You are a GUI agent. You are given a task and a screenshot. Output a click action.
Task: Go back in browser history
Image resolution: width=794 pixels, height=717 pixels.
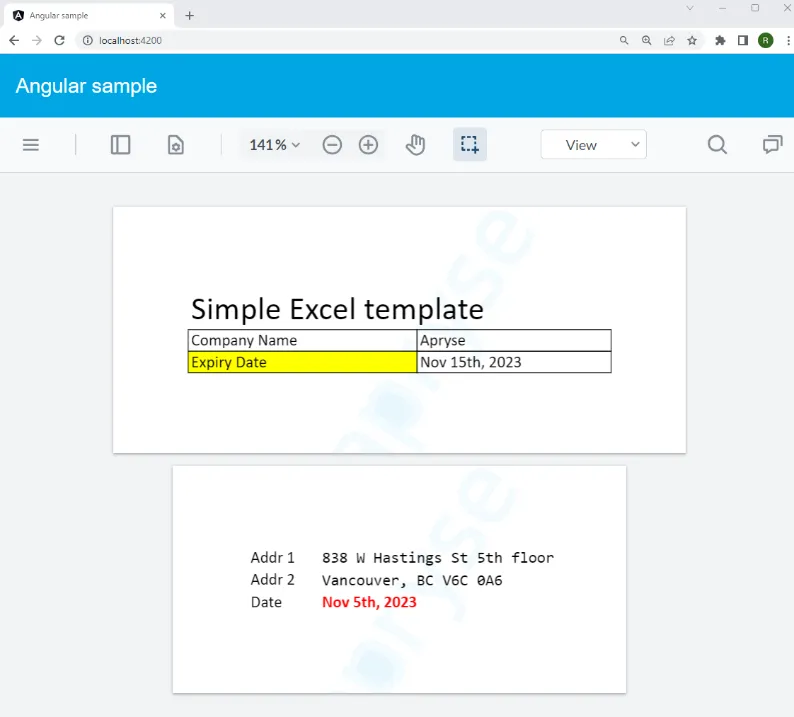click(x=14, y=41)
